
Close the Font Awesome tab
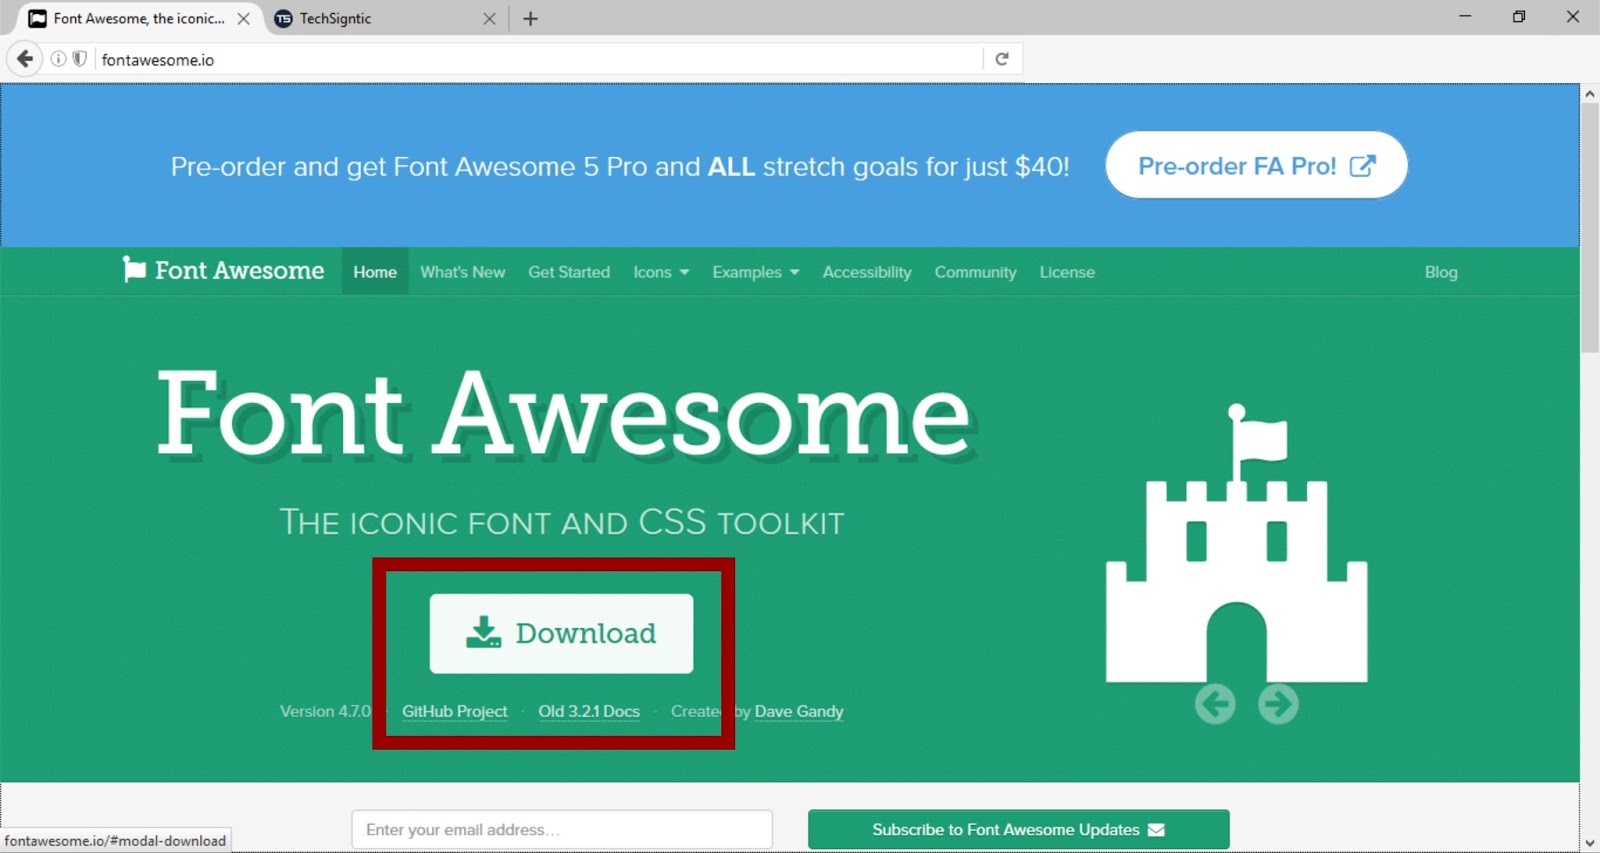(243, 19)
